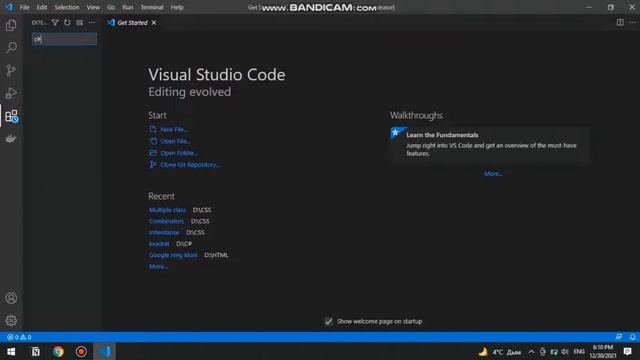The width and height of the screenshot is (640, 360).
Task: Open recent folder Multiple class
Action: [167, 210]
